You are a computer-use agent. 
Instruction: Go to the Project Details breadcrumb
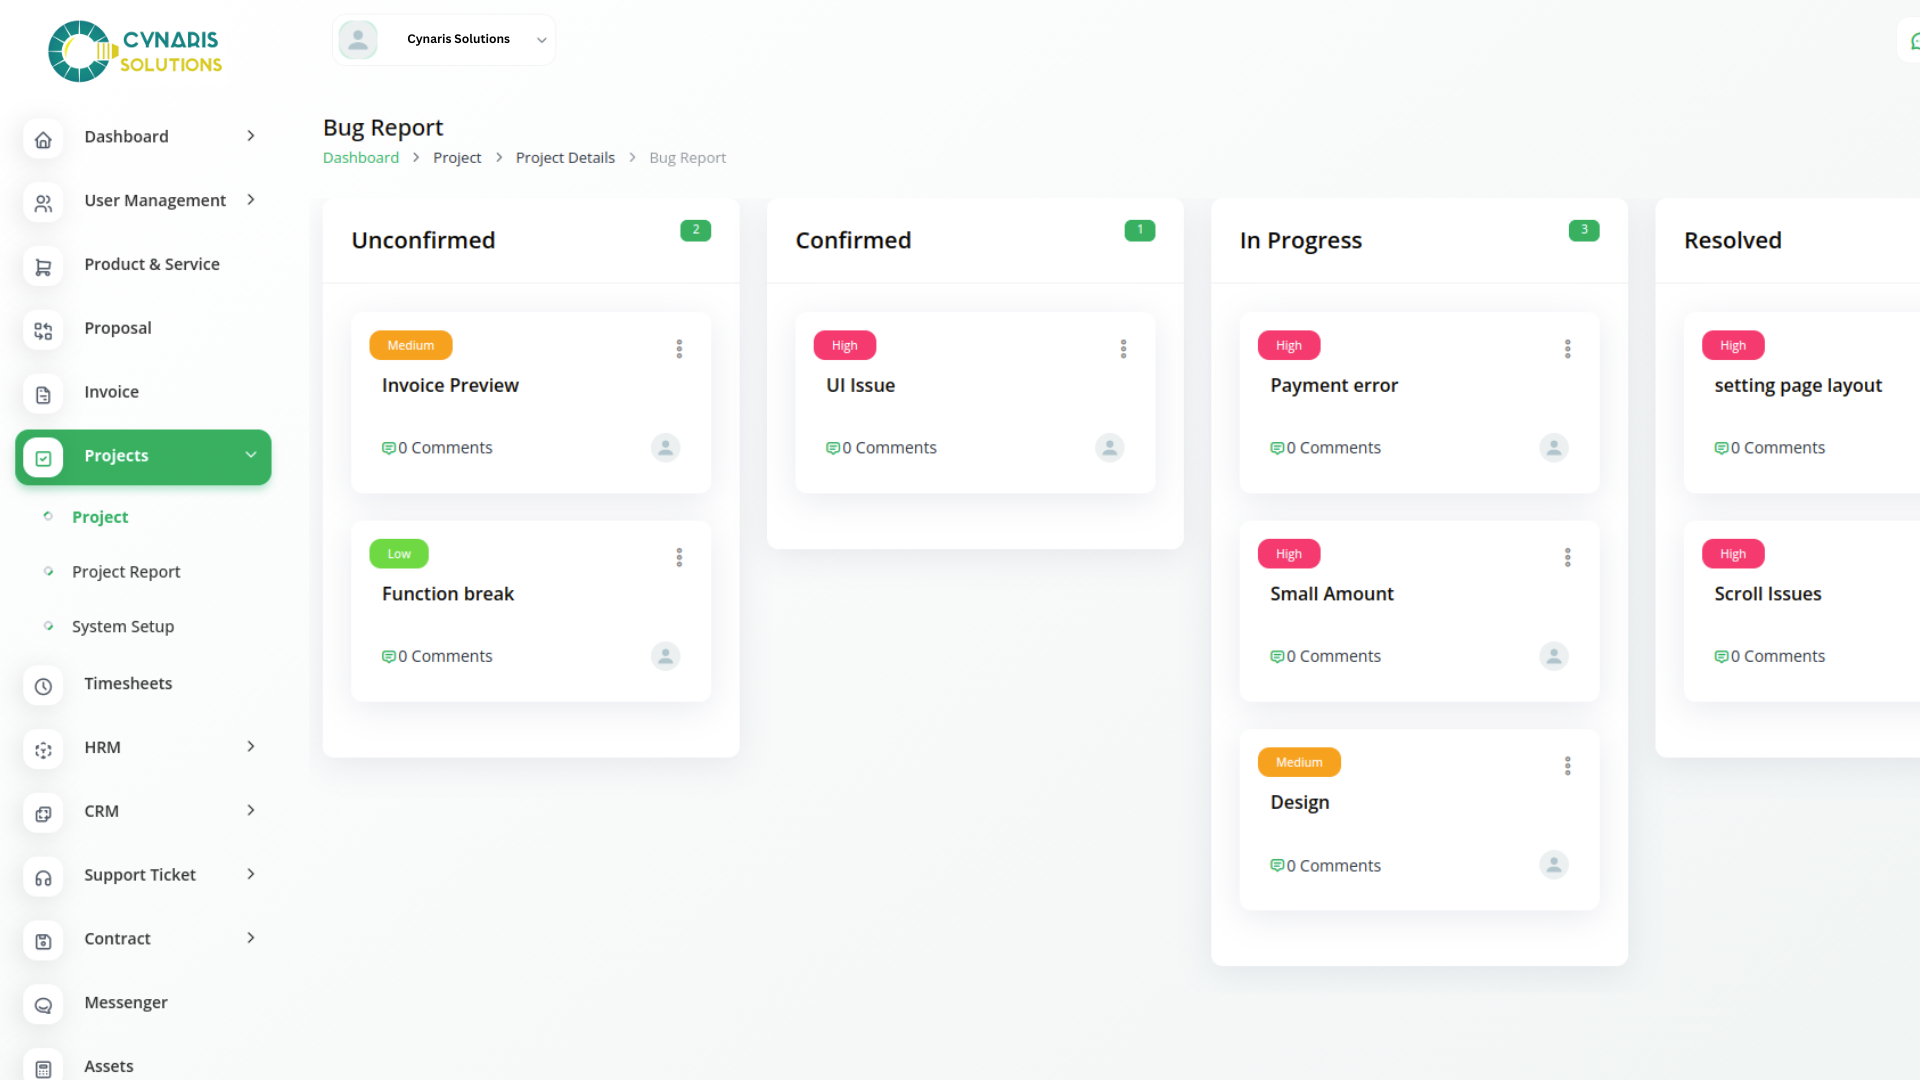pyautogui.click(x=565, y=158)
